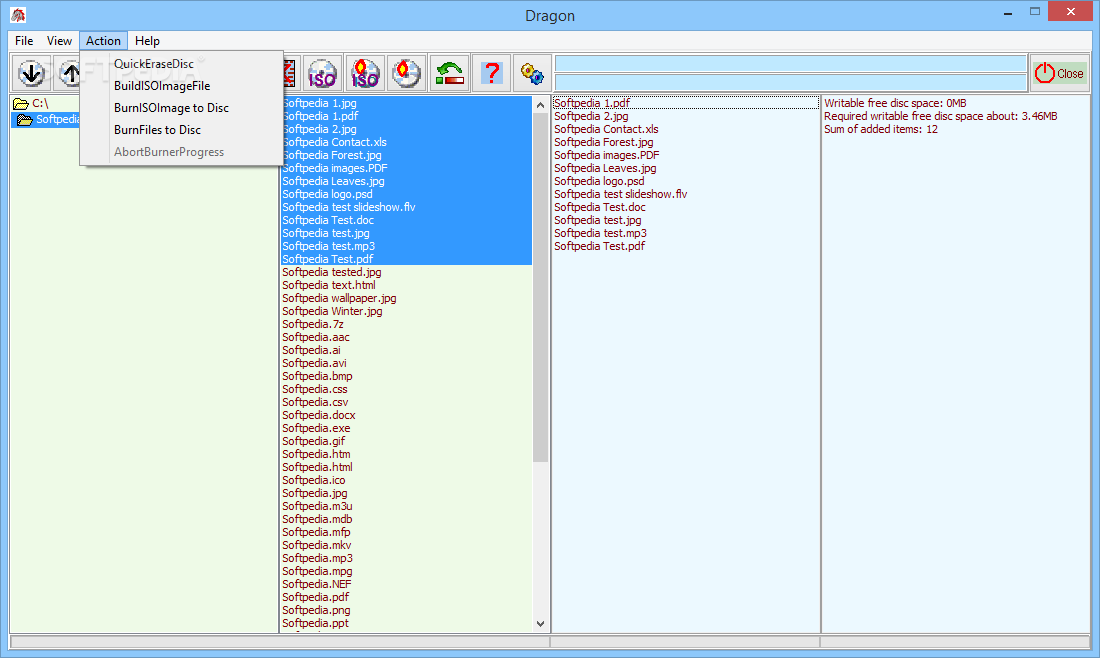Select Softpedia.NEF file

pos(317,584)
